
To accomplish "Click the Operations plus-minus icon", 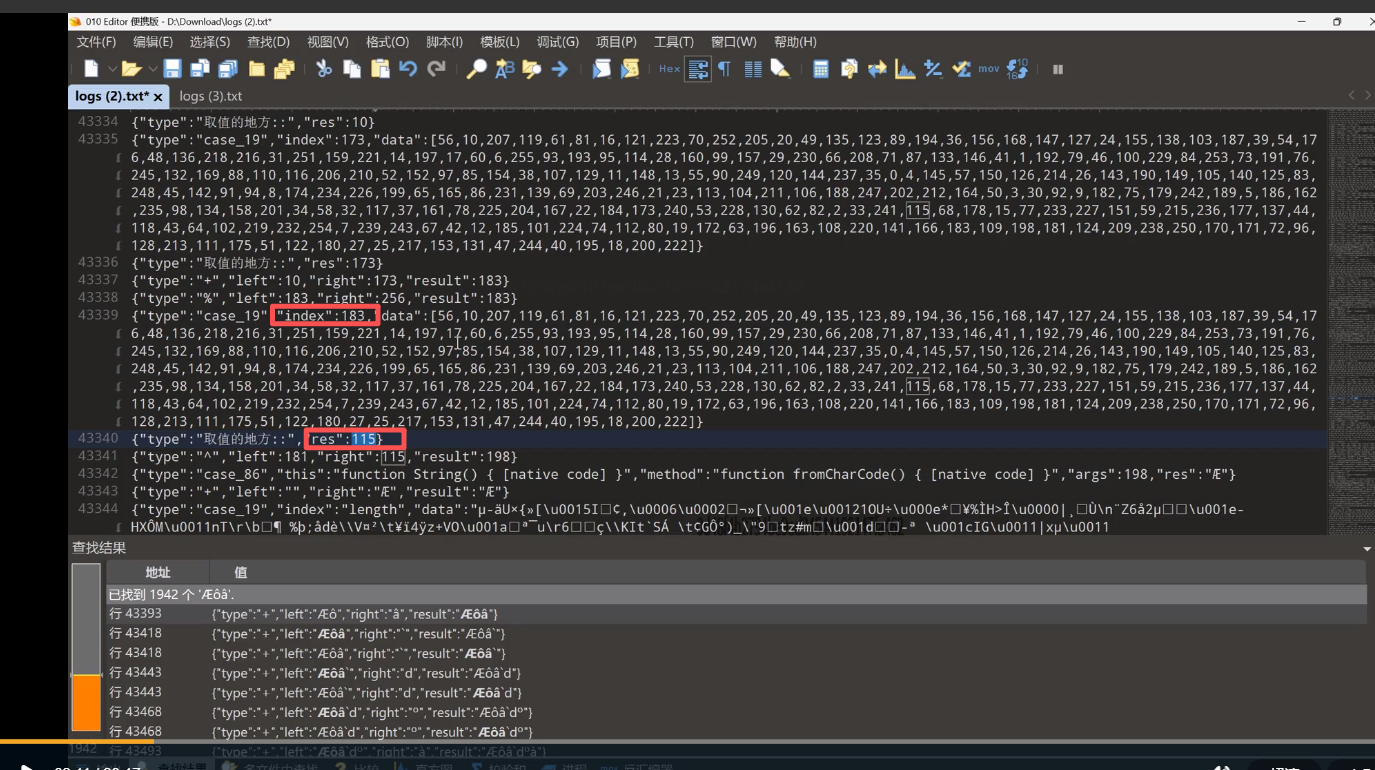I will pyautogui.click(x=933, y=69).
